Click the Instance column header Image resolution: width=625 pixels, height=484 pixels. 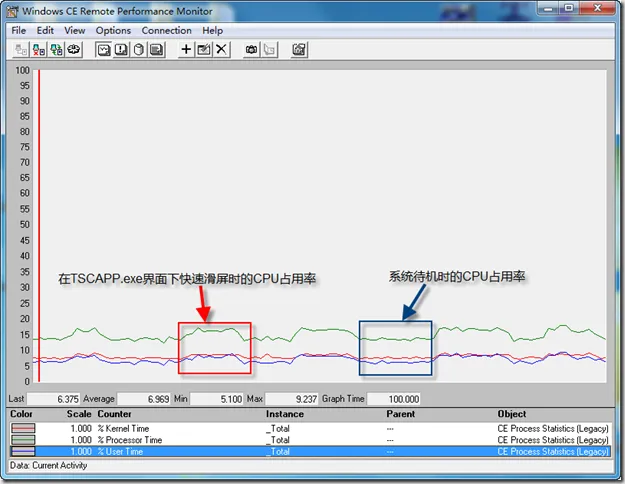285,414
